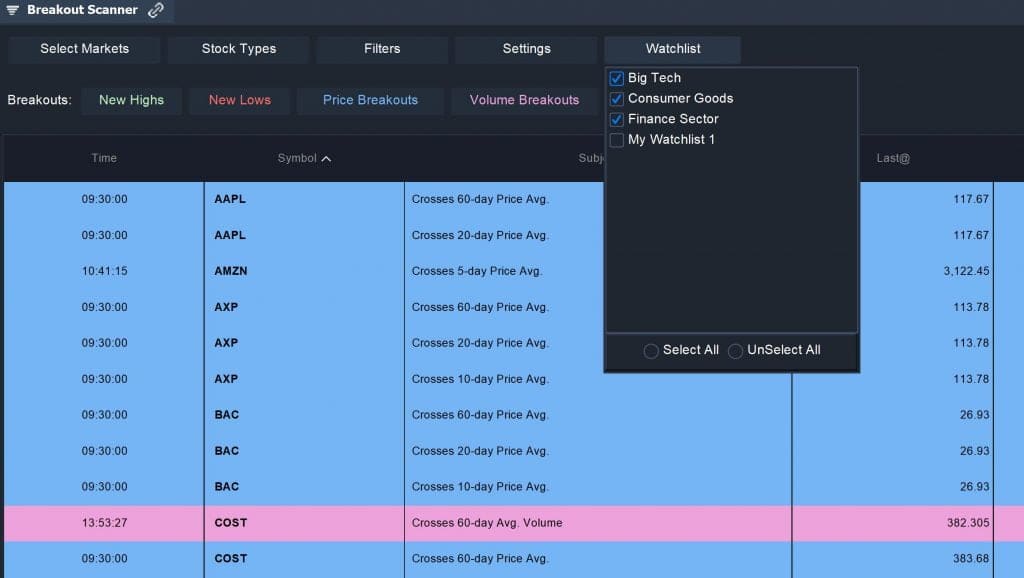Click the chain link icon next to the title
This screenshot has width=1024, height=578.
(156, 10)
